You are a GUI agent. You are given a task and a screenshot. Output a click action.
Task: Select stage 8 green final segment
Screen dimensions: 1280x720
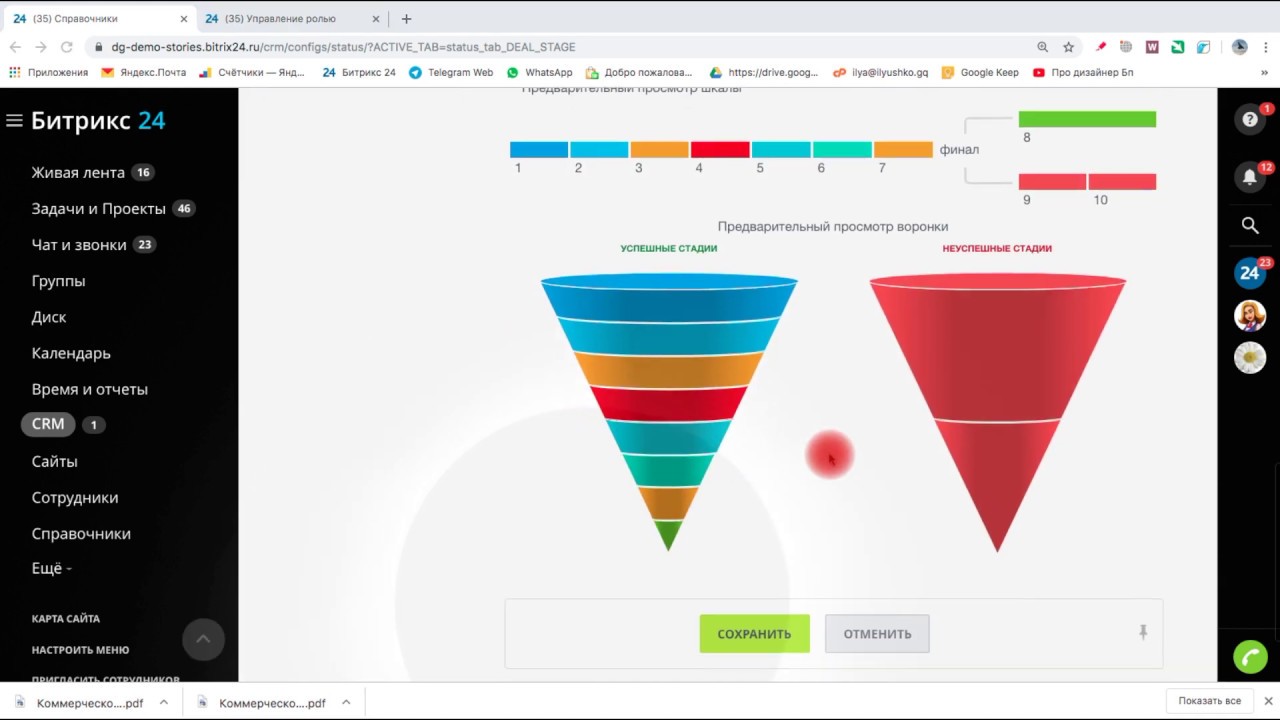pos(1087,119)
